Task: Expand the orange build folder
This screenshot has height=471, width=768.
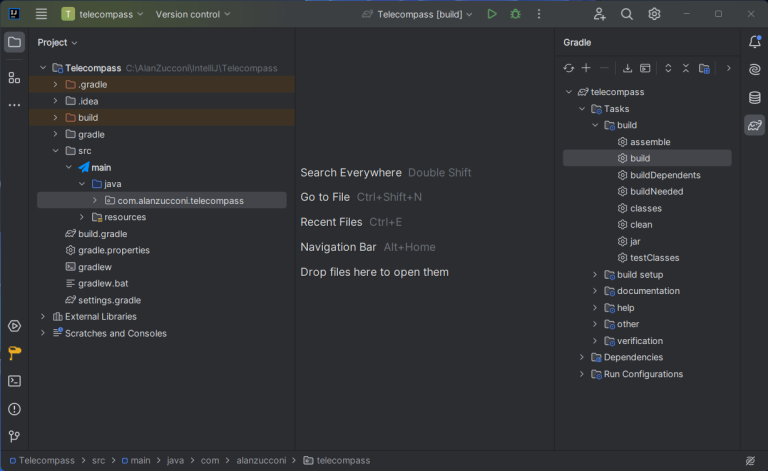Action: point(55,118)
